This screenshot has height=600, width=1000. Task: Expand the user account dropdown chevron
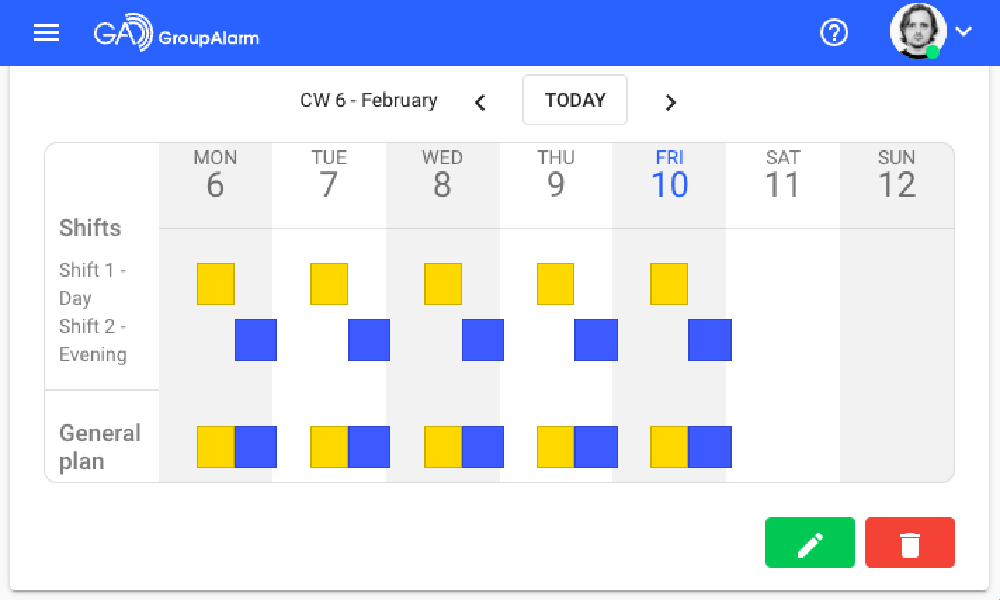tap(964, 32)
